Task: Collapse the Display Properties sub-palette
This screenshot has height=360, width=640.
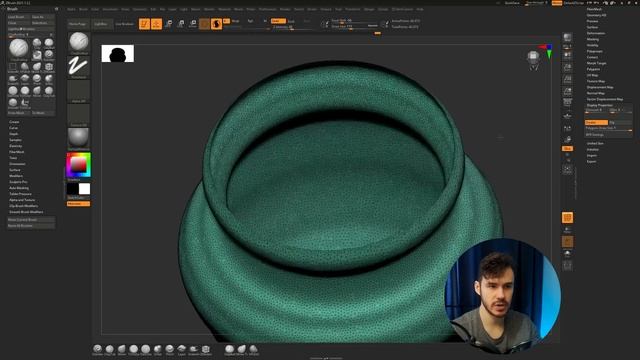Action: [x=599, y=105]
